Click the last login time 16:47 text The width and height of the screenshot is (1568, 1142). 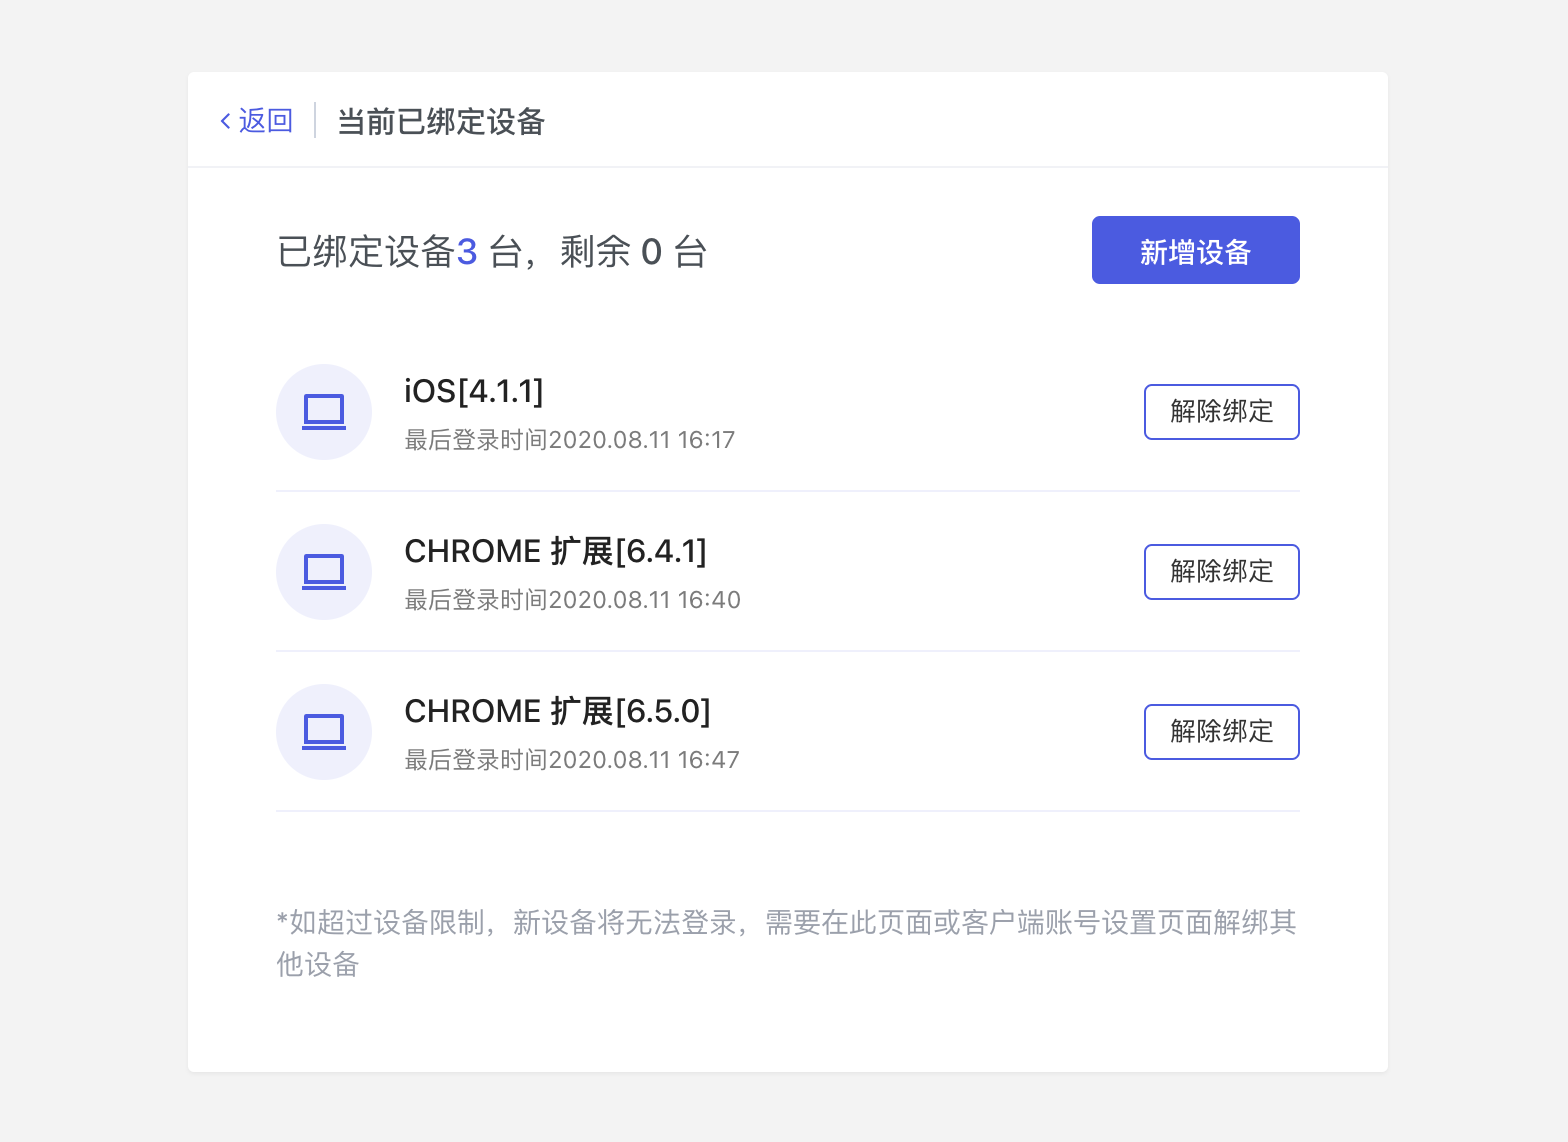pyautogui.click(x=572, y=760)
